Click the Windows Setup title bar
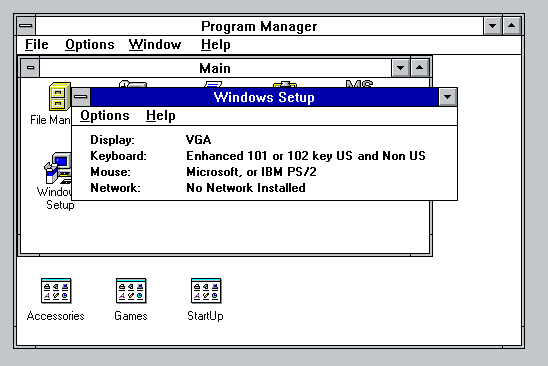This screenshot has width=548, height=366. point(264,97)
